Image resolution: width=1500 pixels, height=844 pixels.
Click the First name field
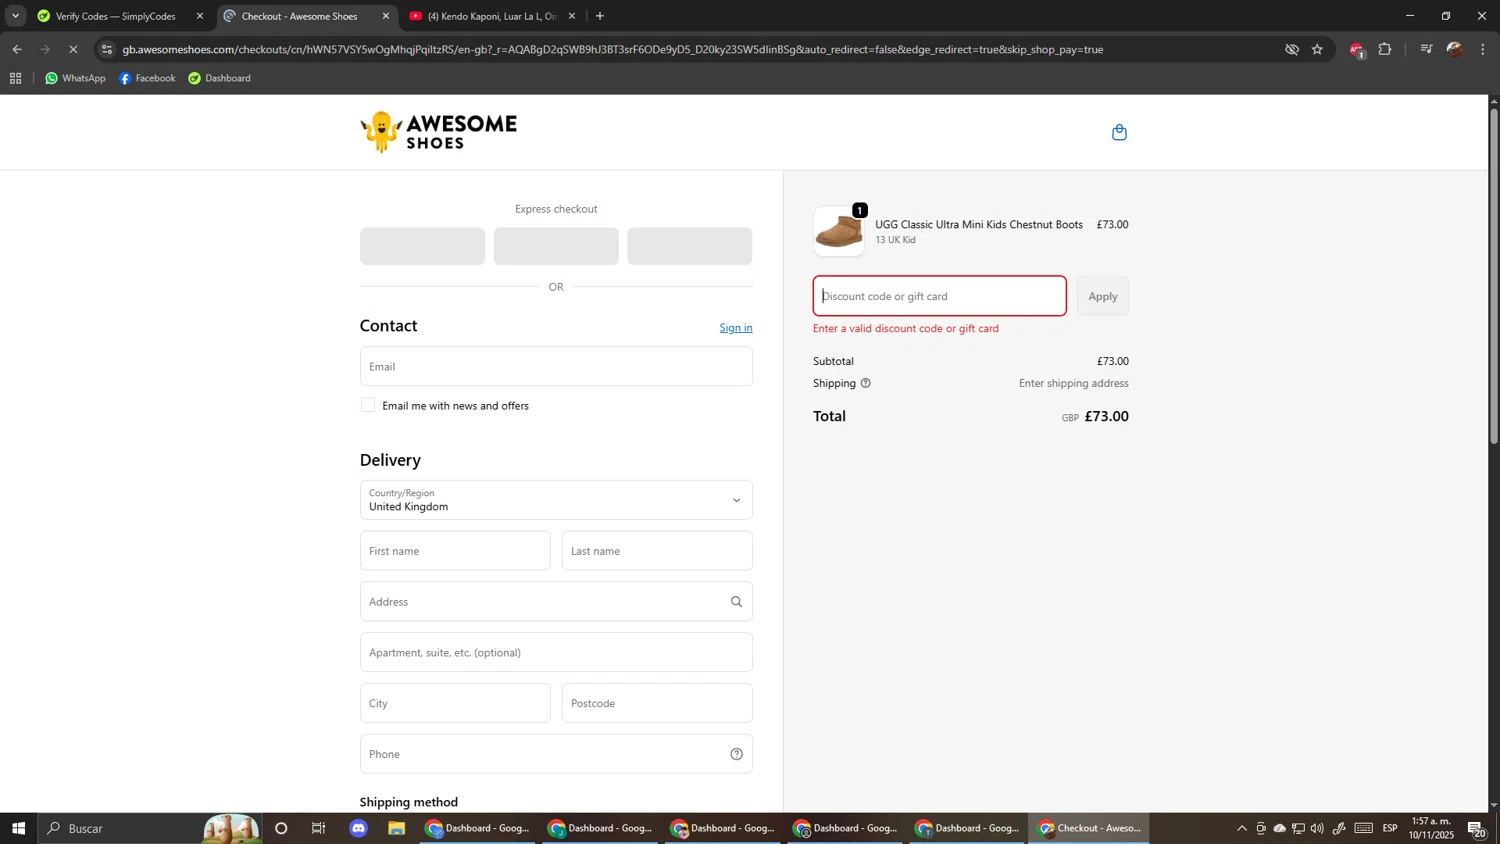455,551
